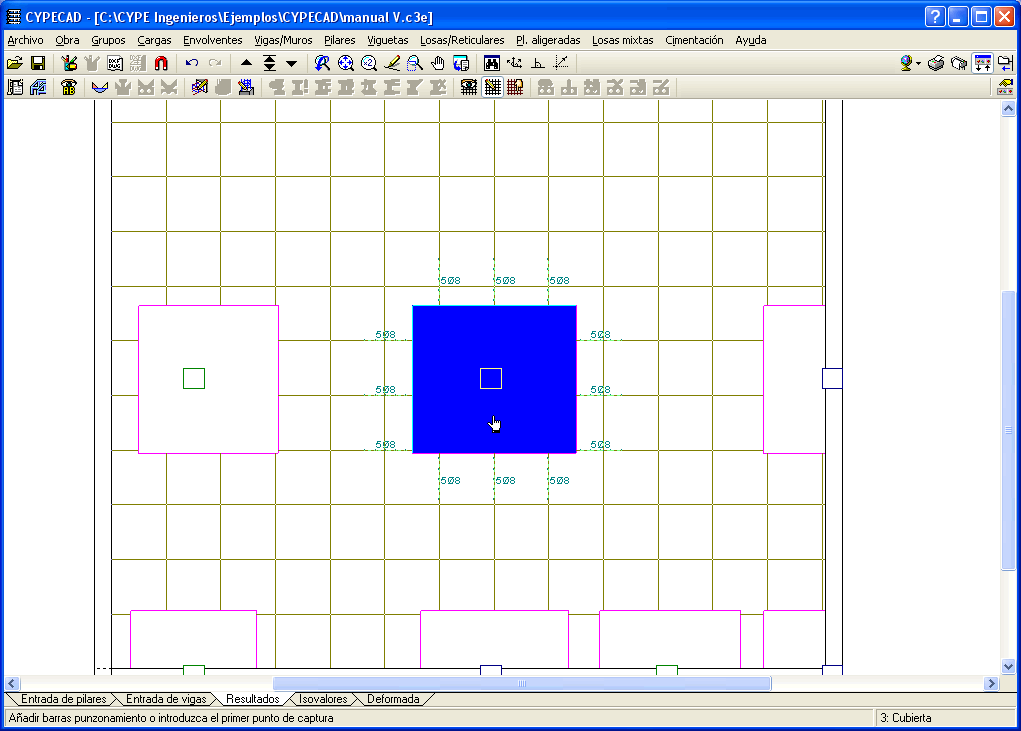The height and width of the screenshot is (731, 1021).
Task: Click the red grid with hand icon
Action: coord(515,87)
